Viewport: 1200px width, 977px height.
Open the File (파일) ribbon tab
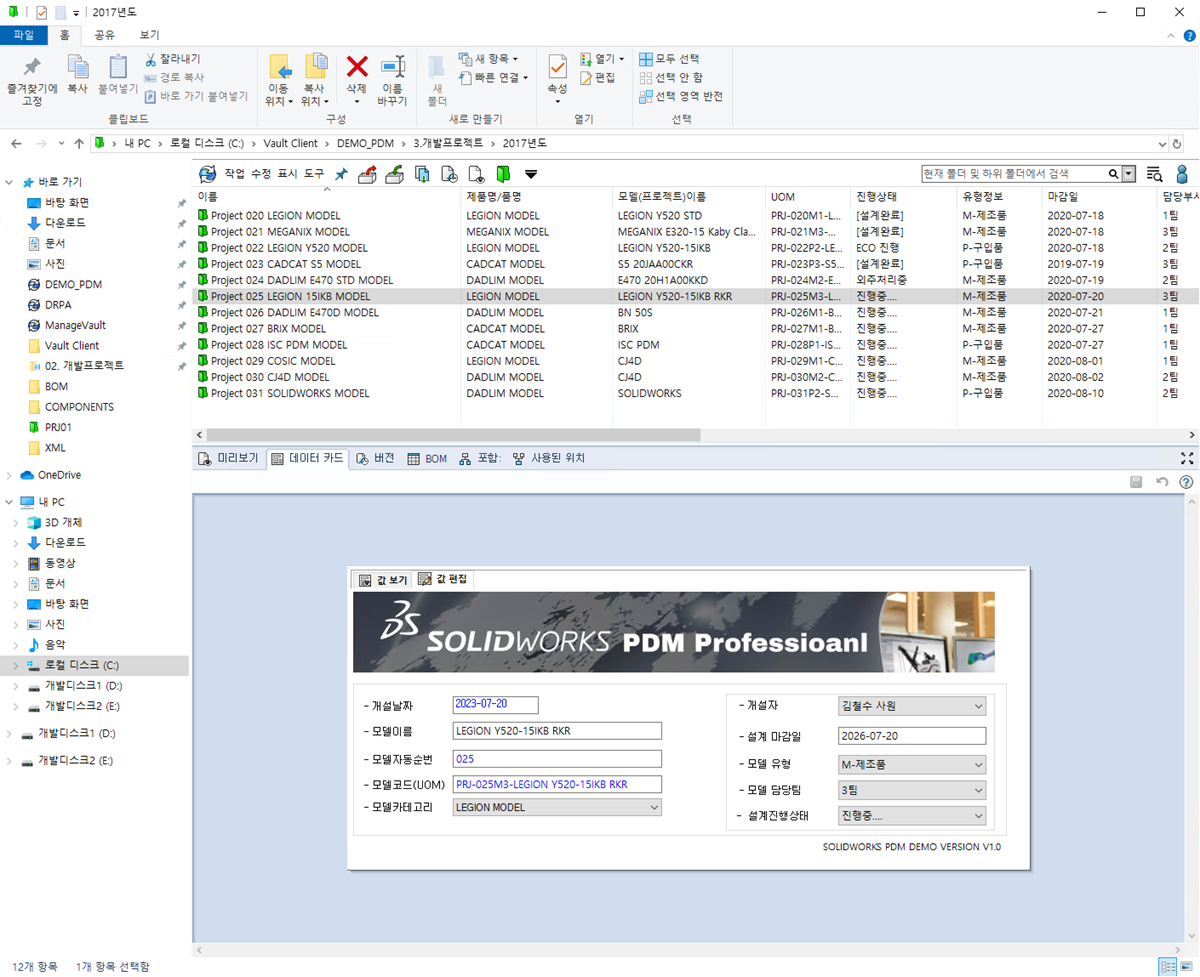[23, 34]
